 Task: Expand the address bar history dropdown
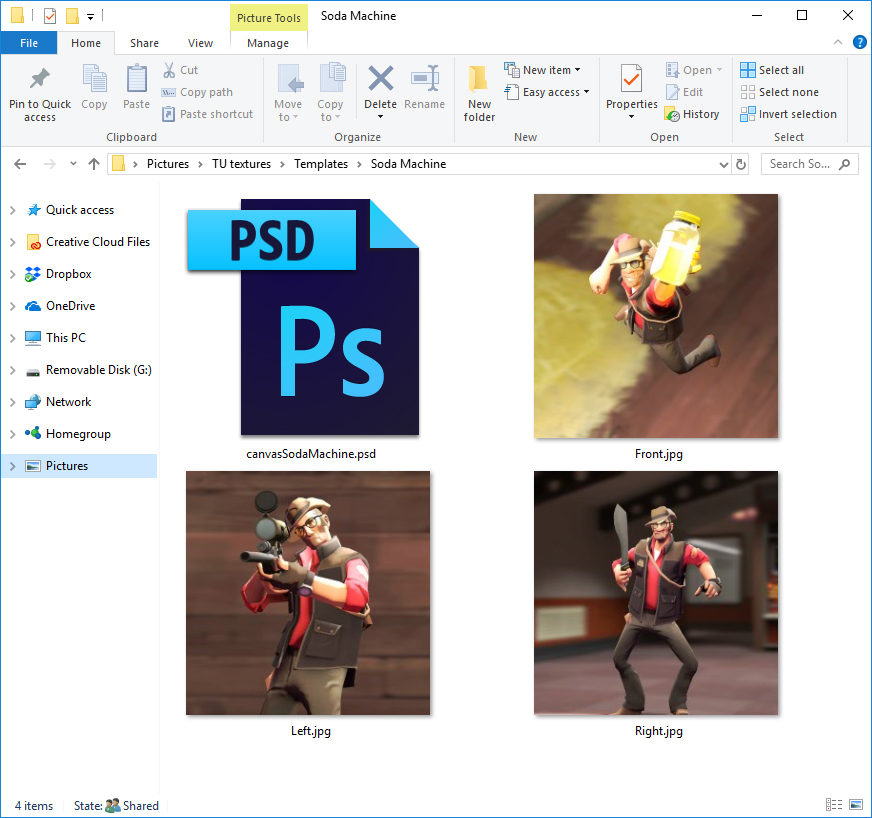coord(724,165)
